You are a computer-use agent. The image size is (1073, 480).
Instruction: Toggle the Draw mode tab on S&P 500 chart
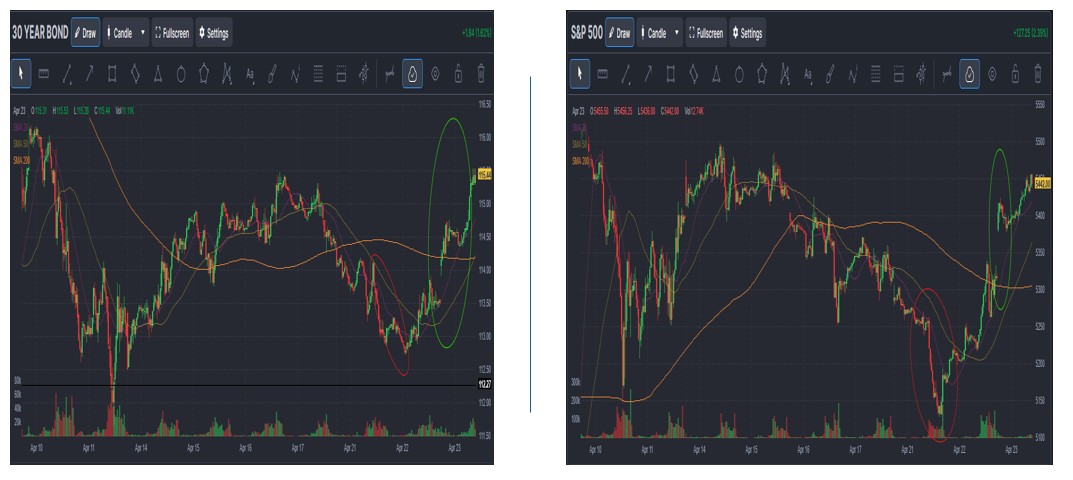[620, 33]
